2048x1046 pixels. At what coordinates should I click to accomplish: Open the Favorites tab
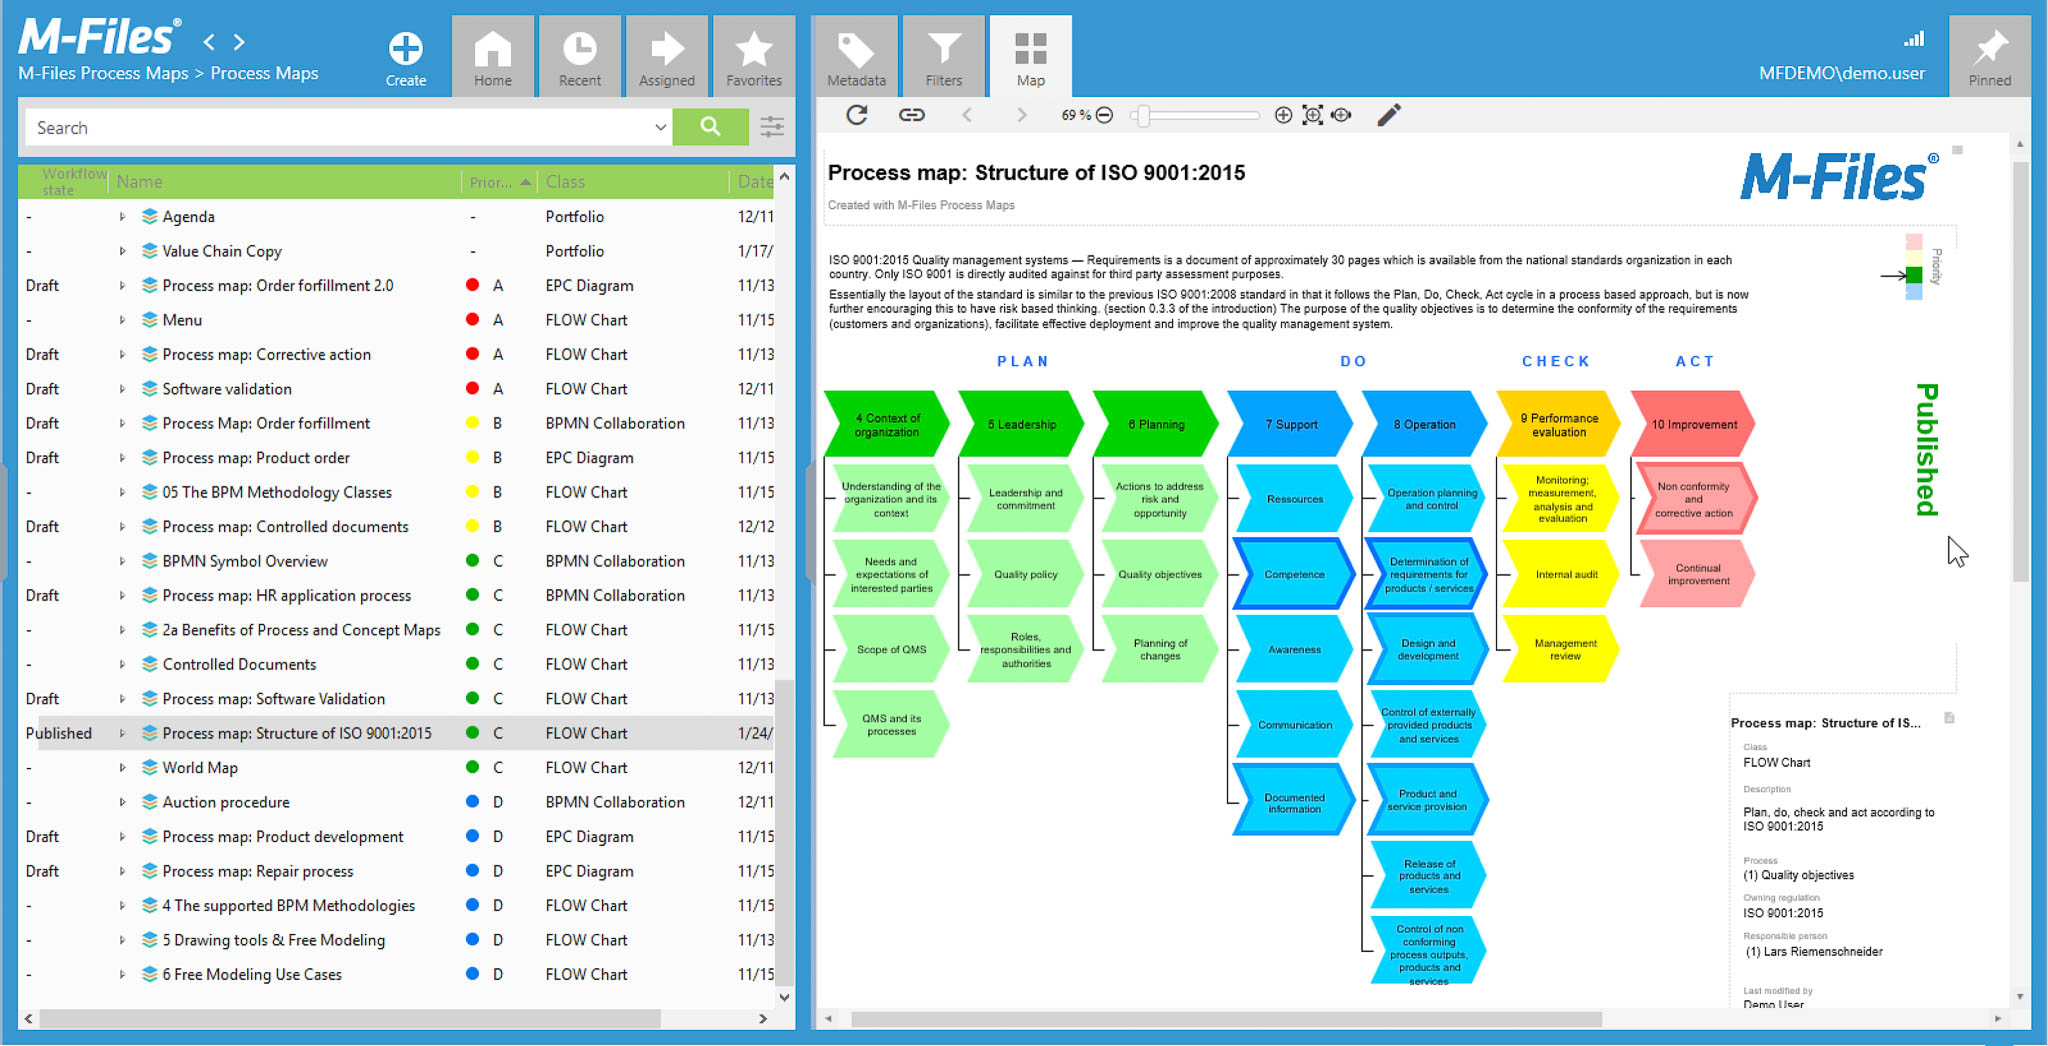pos(754,57)
